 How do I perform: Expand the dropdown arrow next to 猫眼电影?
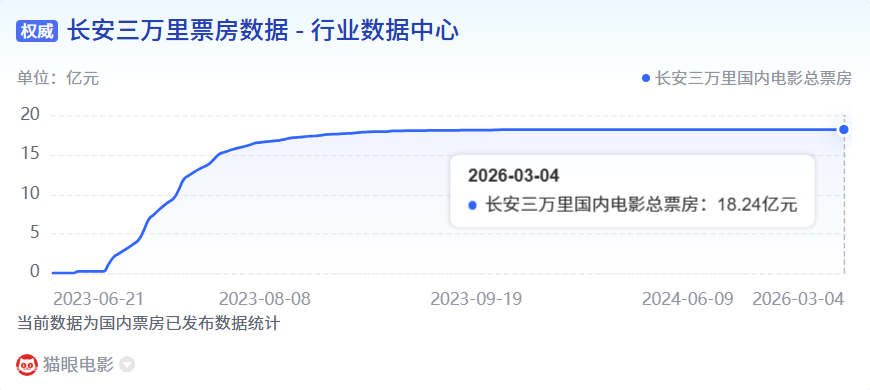127,365
